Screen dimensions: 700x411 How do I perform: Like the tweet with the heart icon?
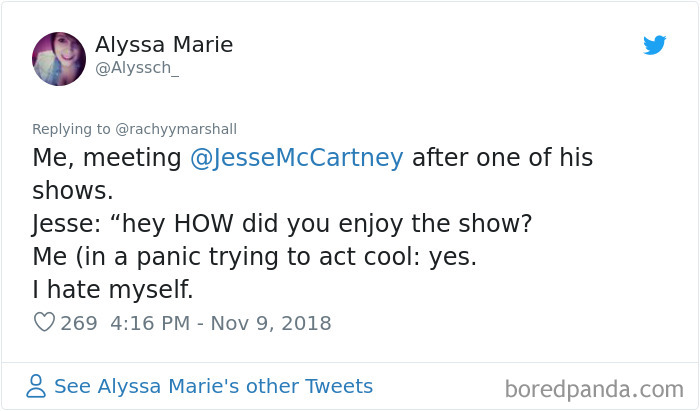45,323
